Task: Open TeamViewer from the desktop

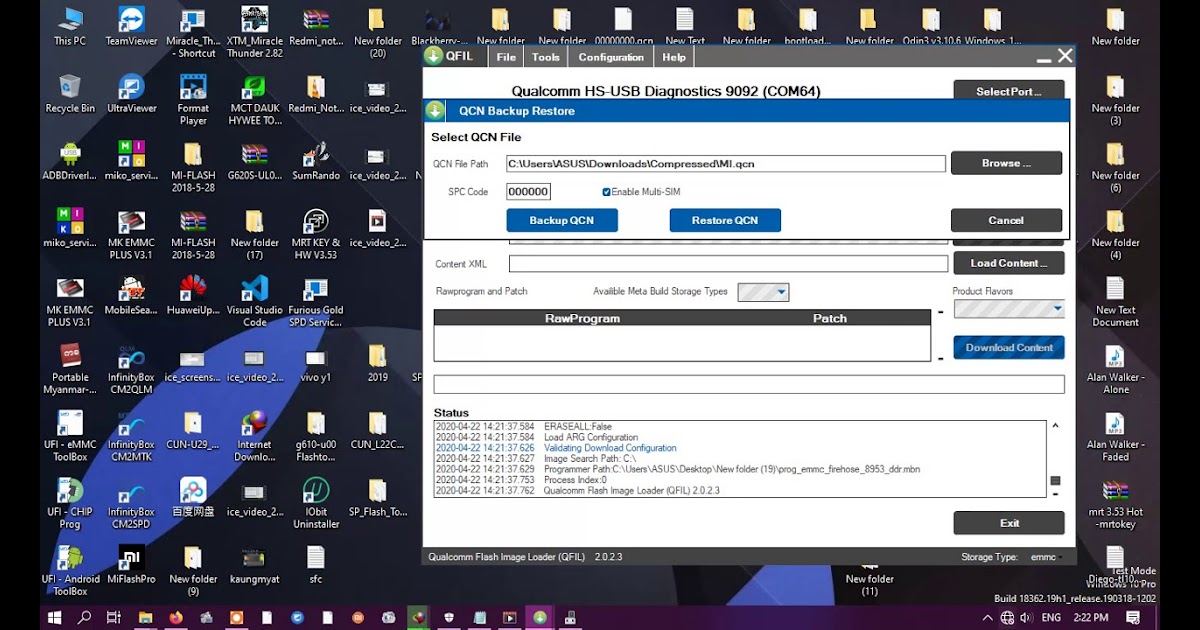Action: 131,27
